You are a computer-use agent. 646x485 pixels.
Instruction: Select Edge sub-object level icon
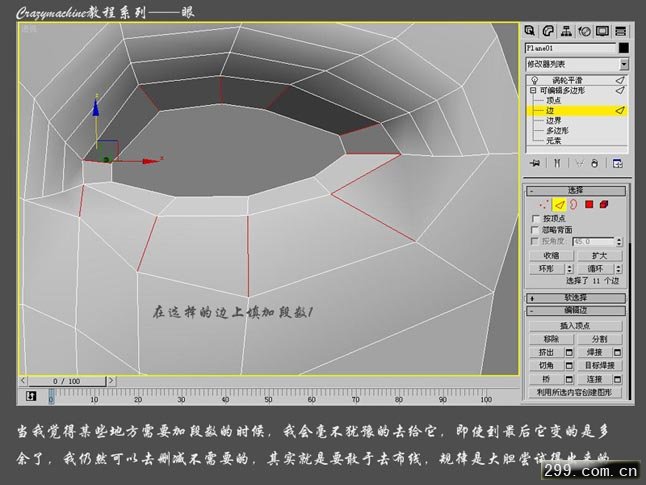point(559,204)
